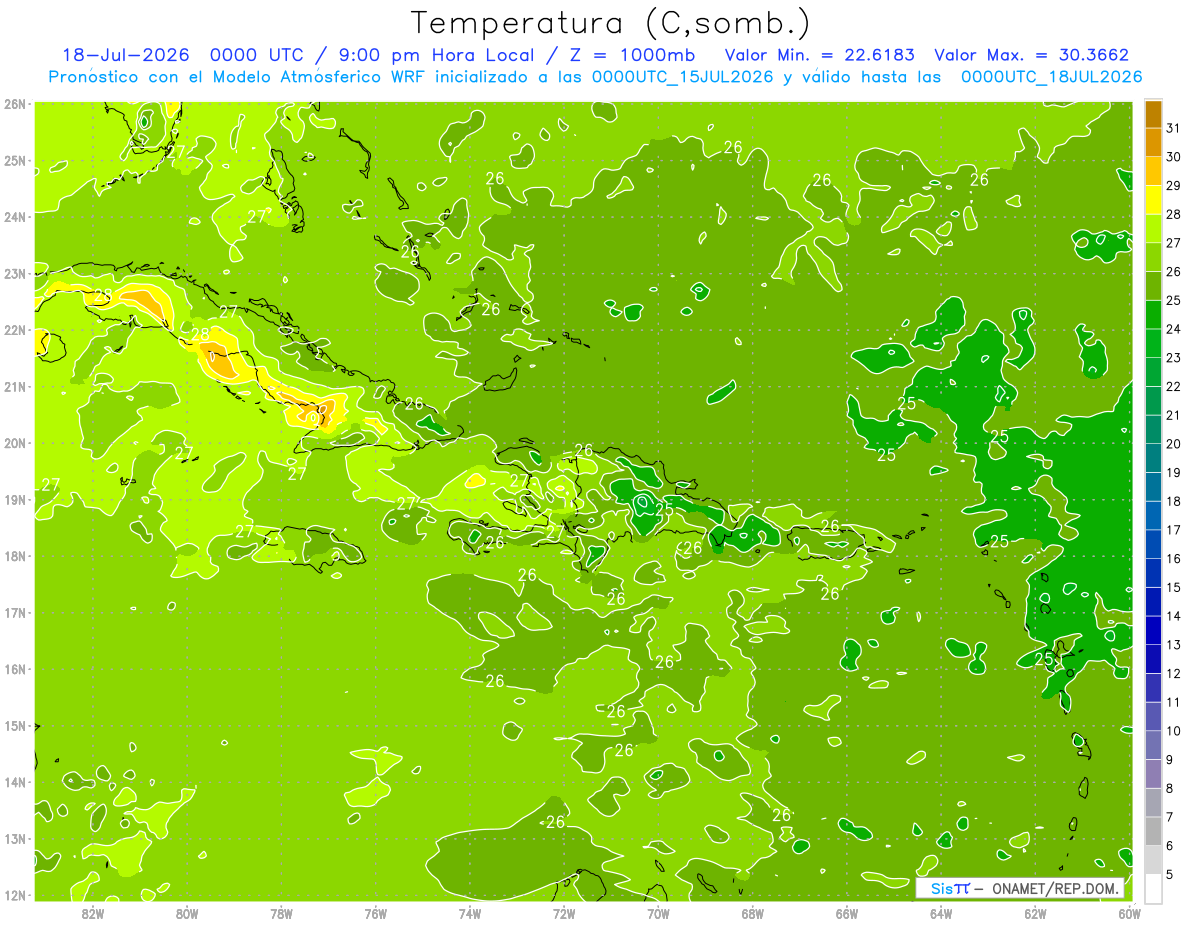
Task: Click the 24N latitude axis label
Action: pyautogui.click(x=15, y=217)
